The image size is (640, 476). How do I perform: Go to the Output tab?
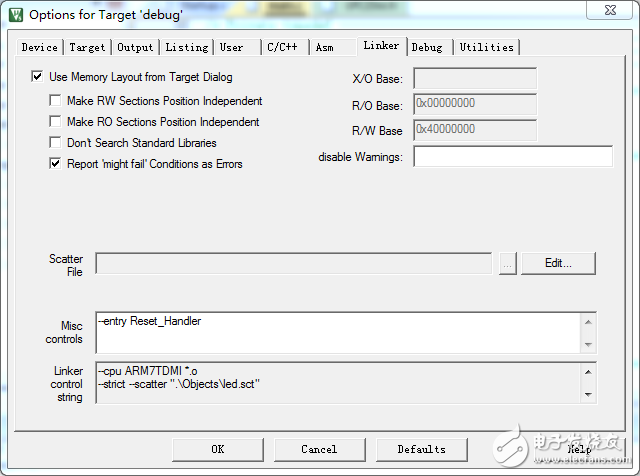[x=135, y=47]
